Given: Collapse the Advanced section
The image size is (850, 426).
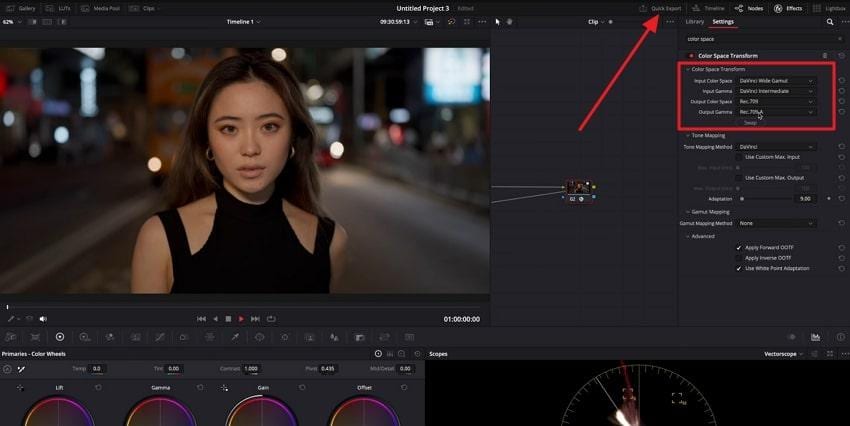Looking at the screenshot, I should click(x=688, y=236).
